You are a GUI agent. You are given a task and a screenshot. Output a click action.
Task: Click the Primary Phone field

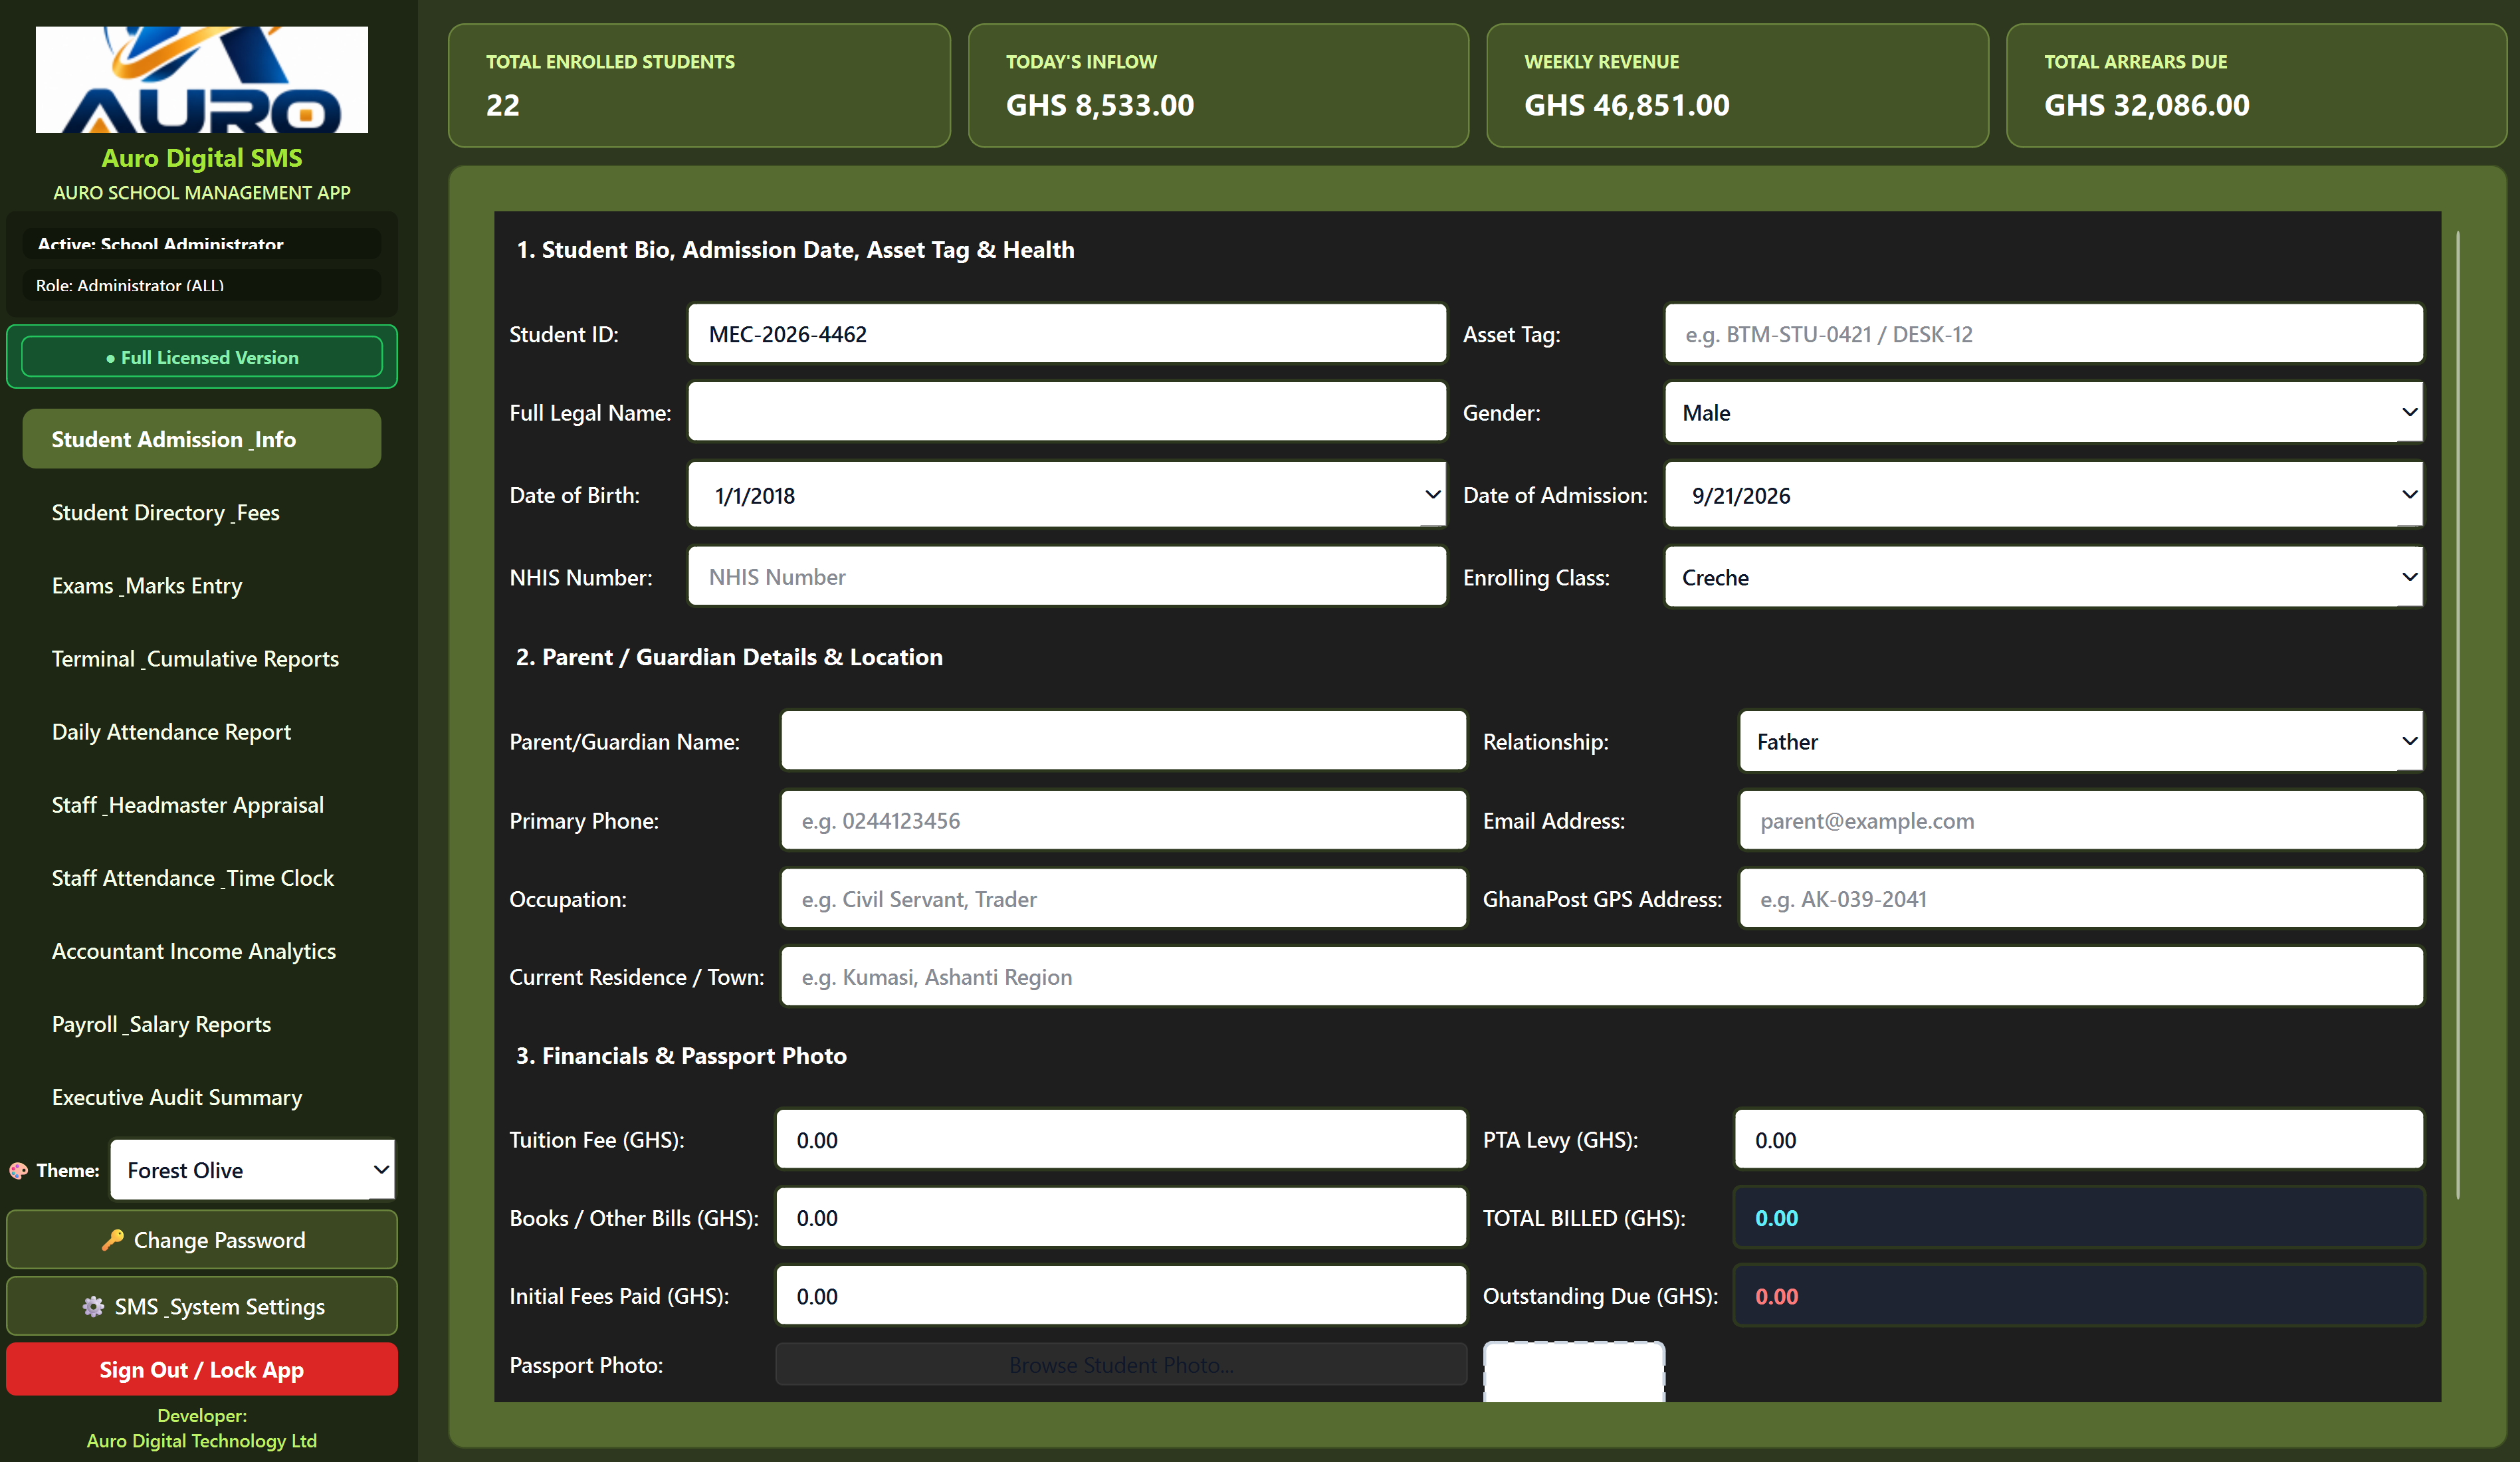(1124, 820)
